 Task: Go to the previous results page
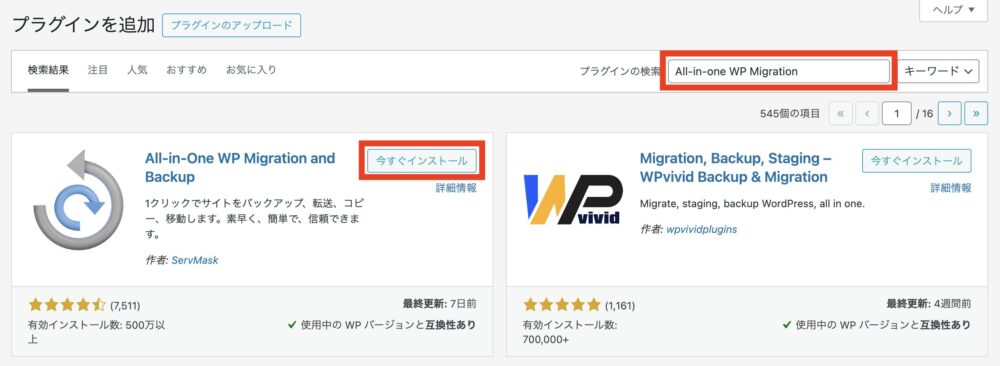(x=867, y=113)
